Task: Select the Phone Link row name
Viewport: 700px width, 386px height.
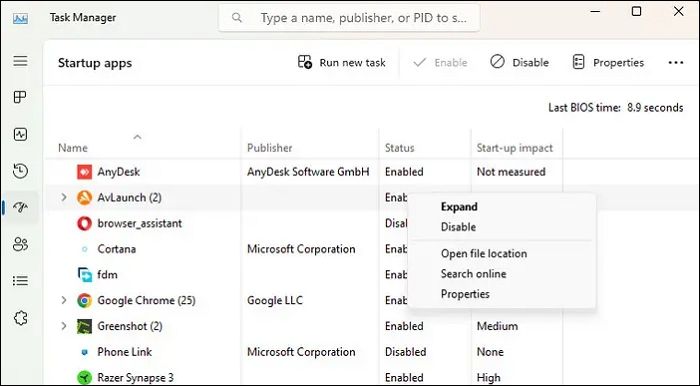Action: (x=125, y=352)
